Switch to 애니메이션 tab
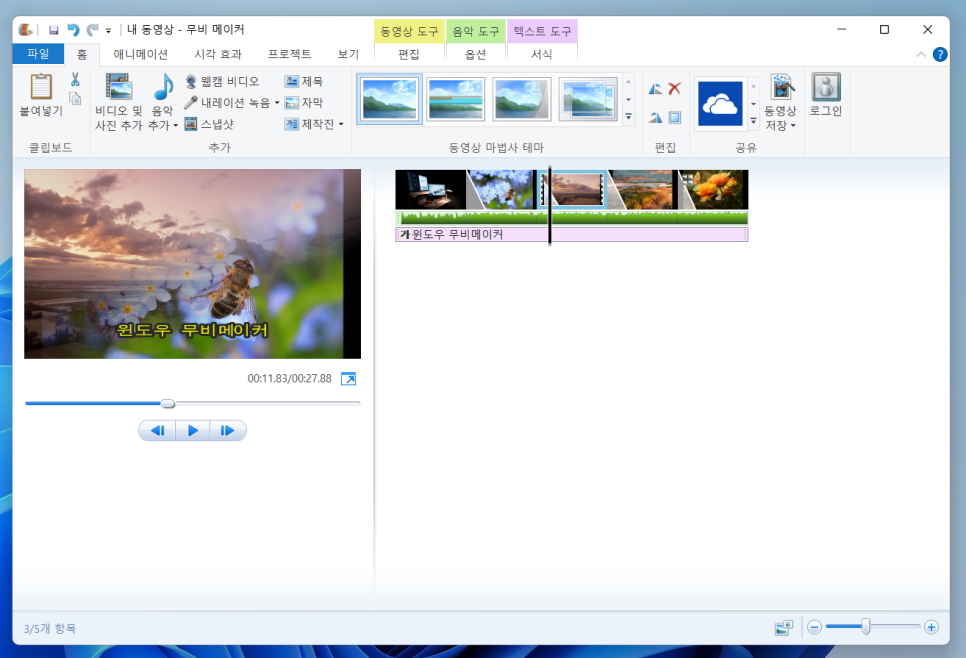 (x=140, y=54)
